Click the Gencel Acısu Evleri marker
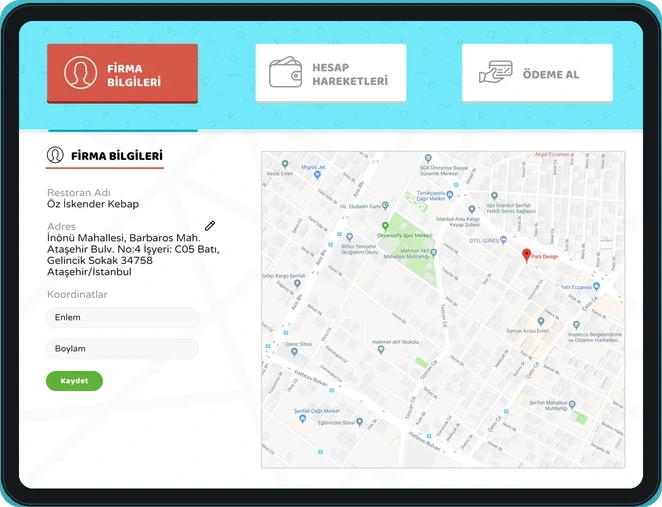662x507 pixels. pos(540,322)
